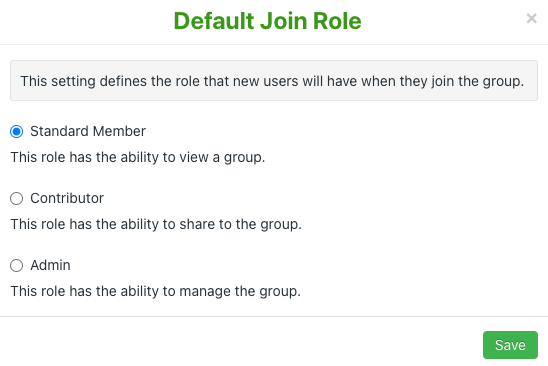
Task: Click the 'Admin' label text
Action: coord(50,265)
